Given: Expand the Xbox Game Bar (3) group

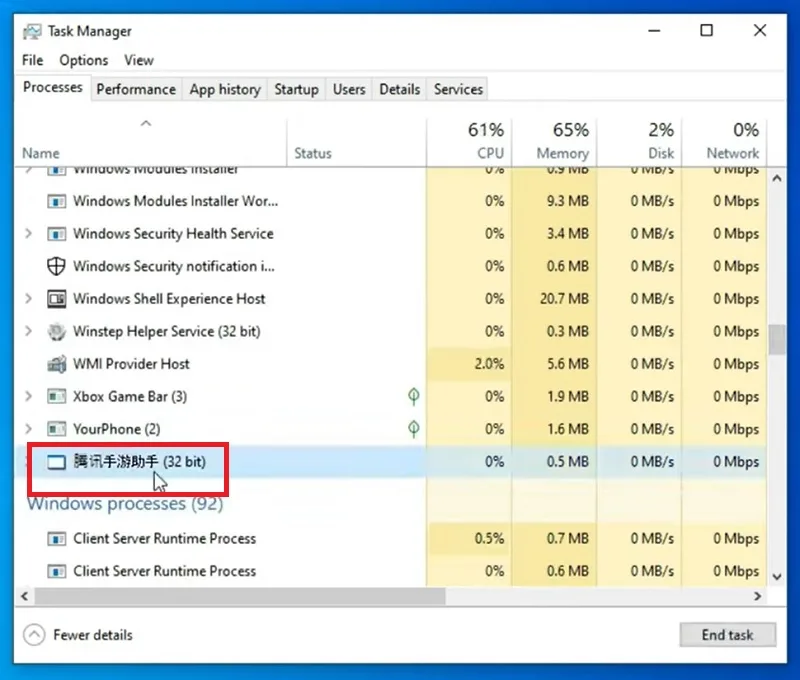Looking at the screenshot, I should point(29,396).
